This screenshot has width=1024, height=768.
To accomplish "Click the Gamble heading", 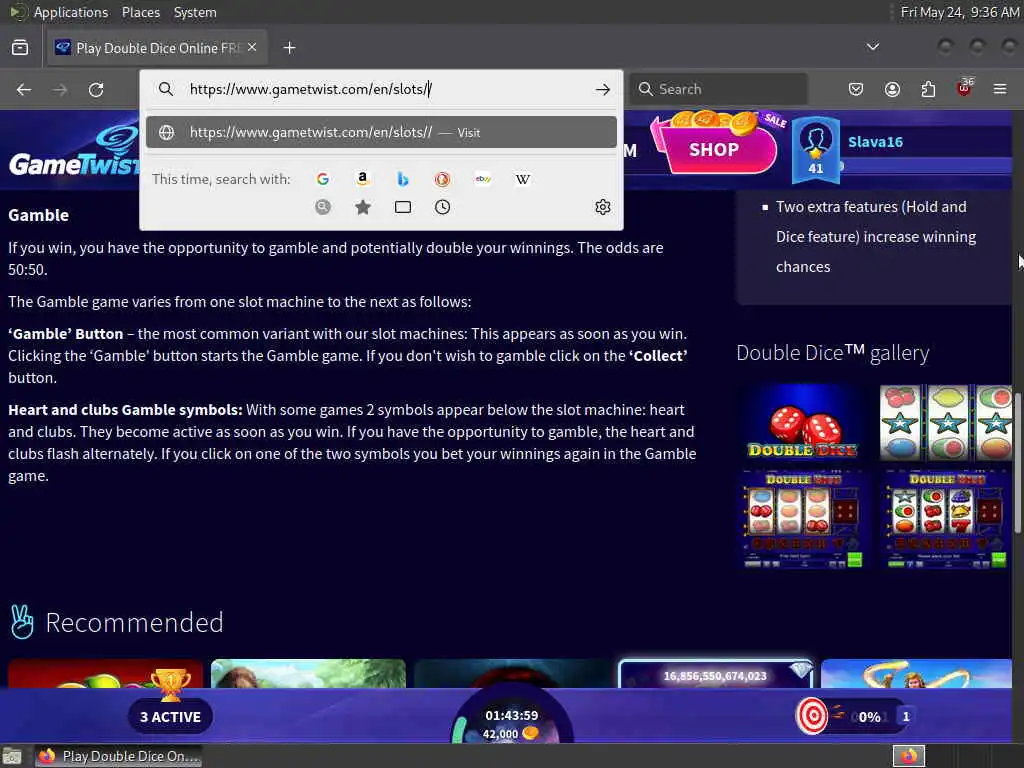I will coord(39,215).
